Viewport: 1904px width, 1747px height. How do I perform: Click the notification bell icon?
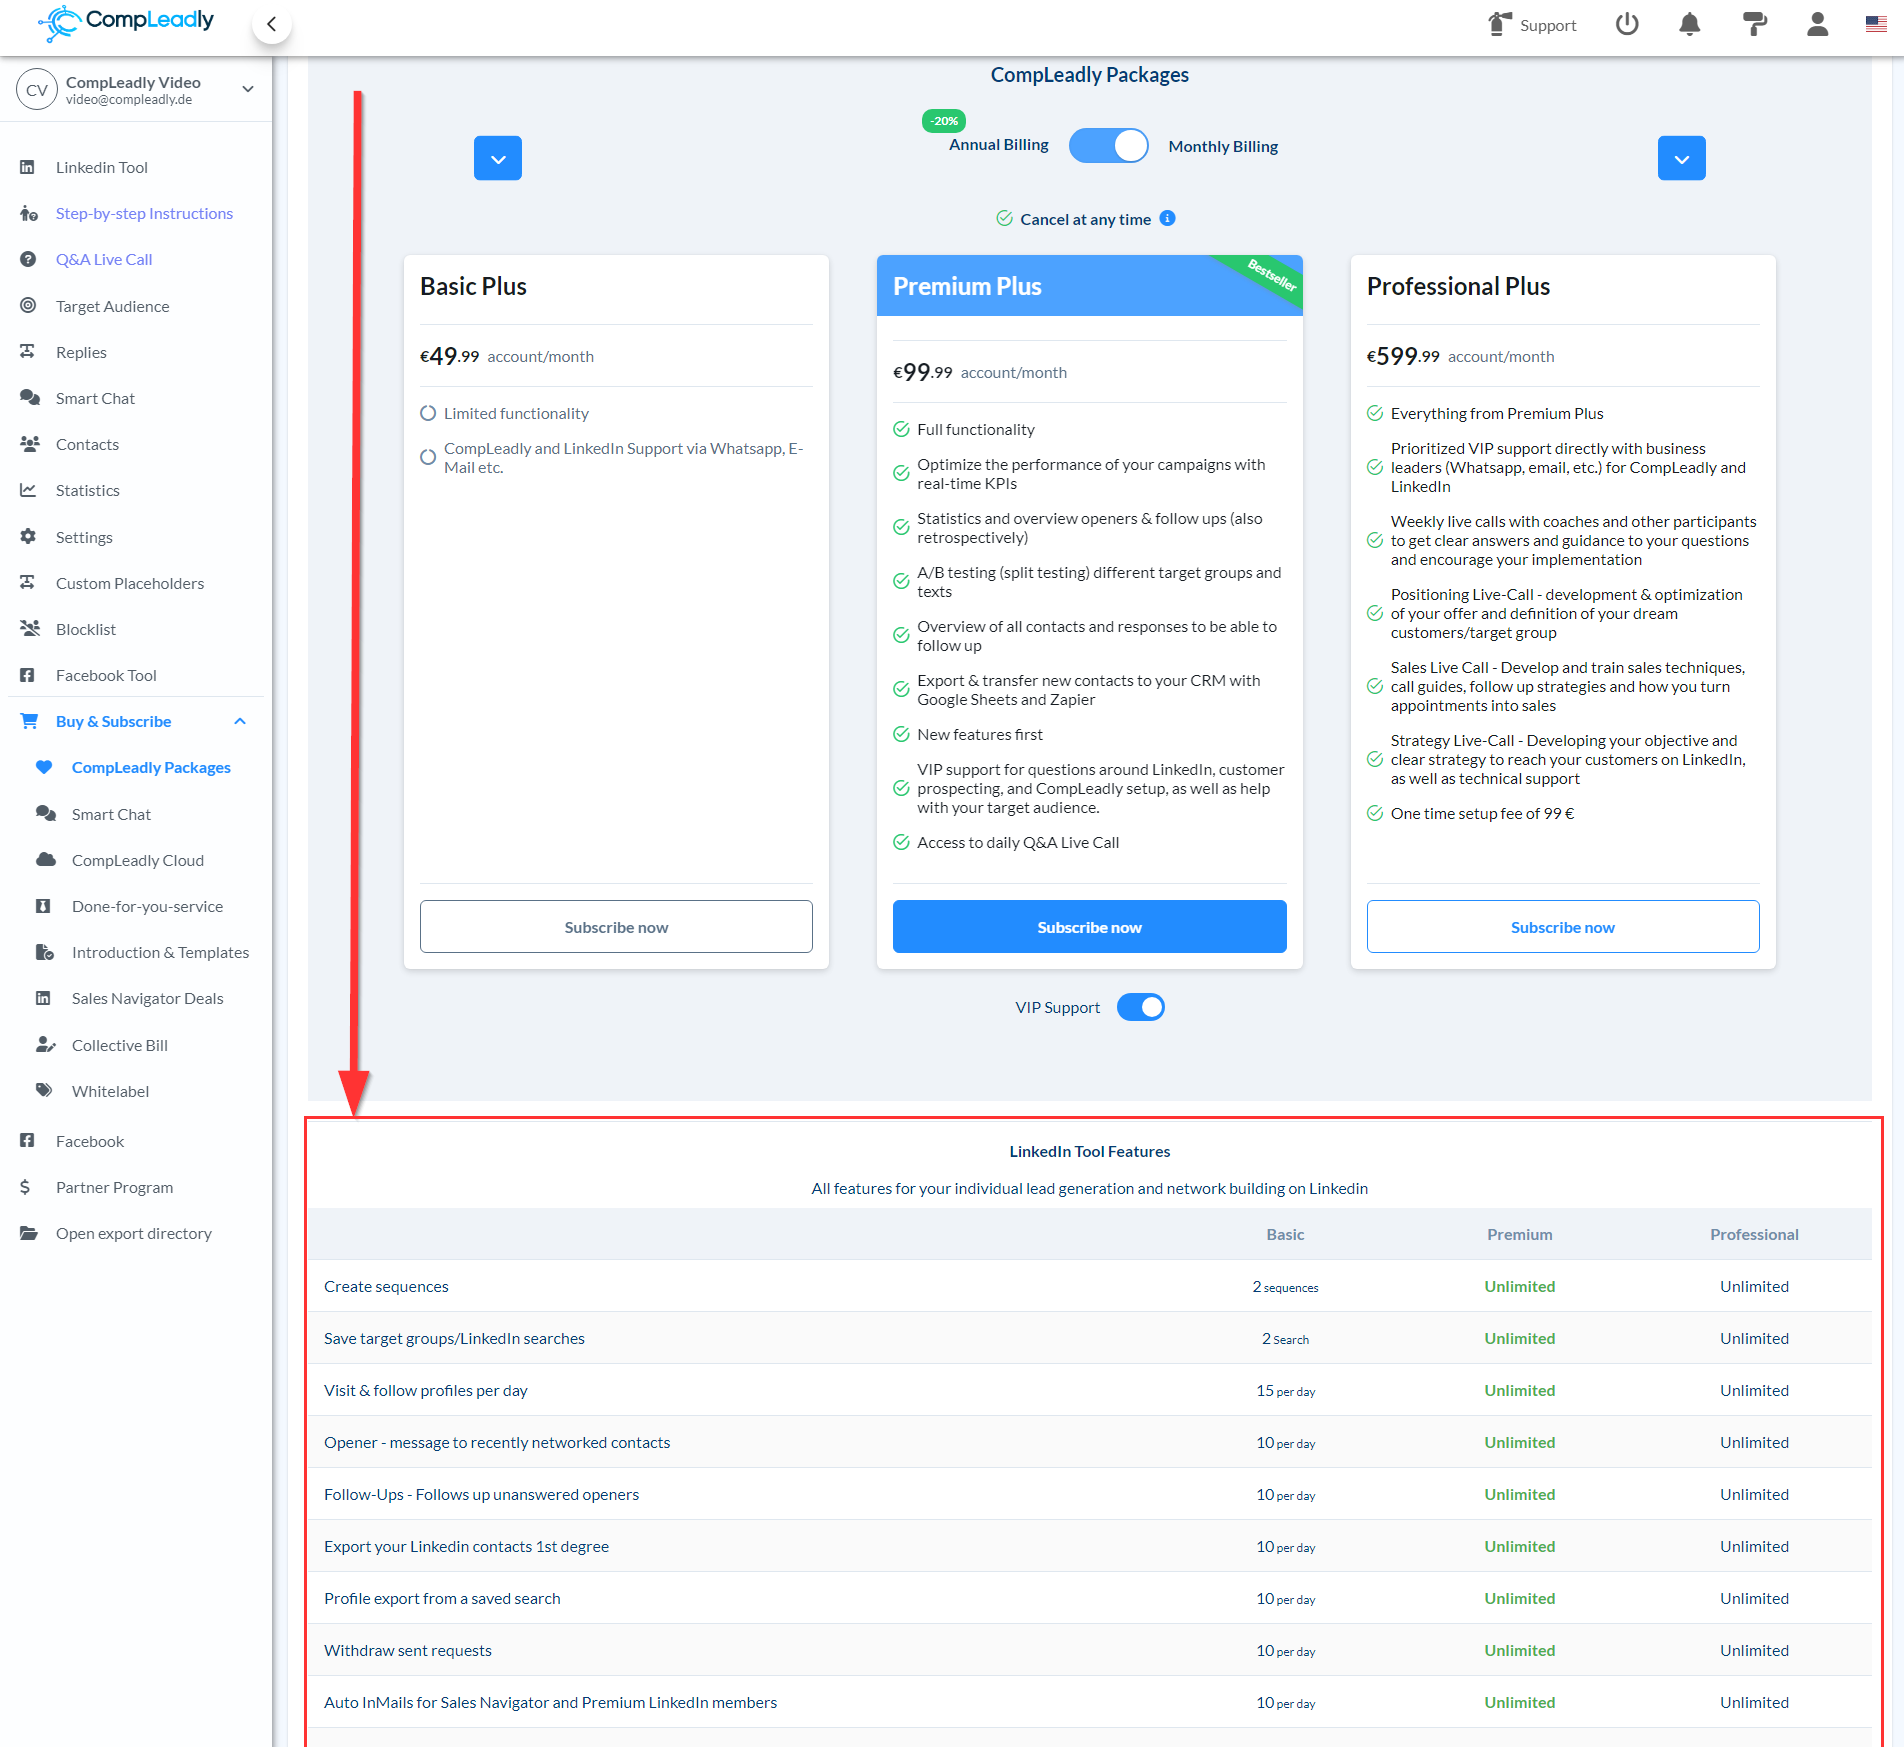1689,25
